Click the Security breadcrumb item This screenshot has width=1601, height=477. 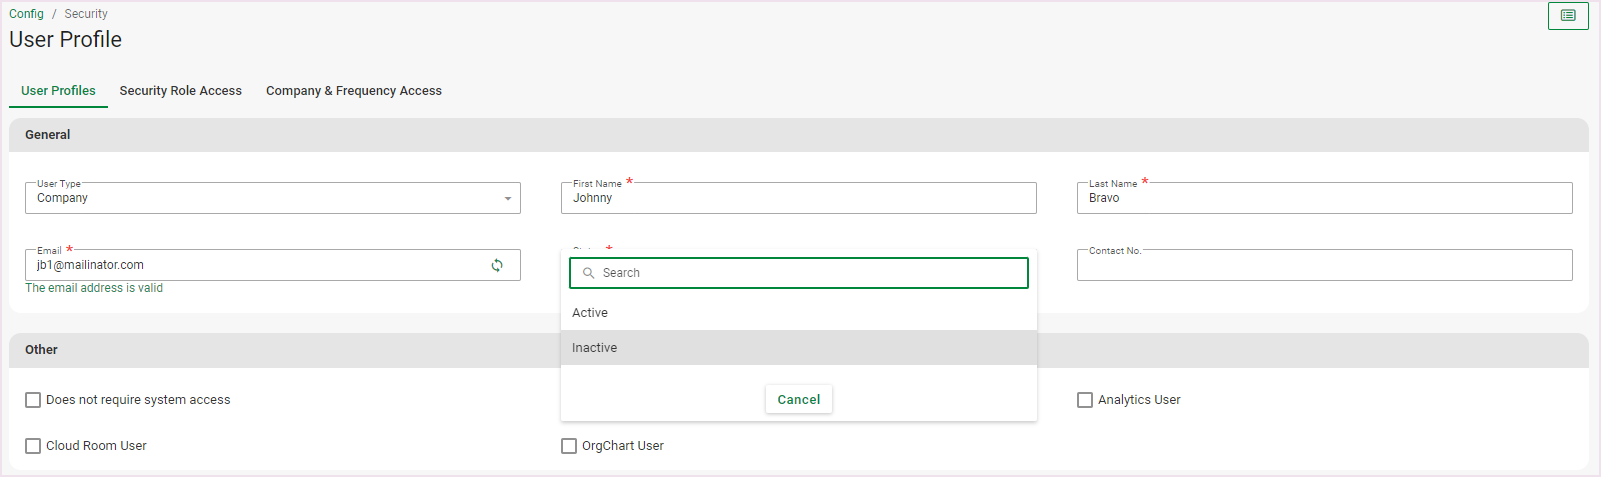(86, 14)
